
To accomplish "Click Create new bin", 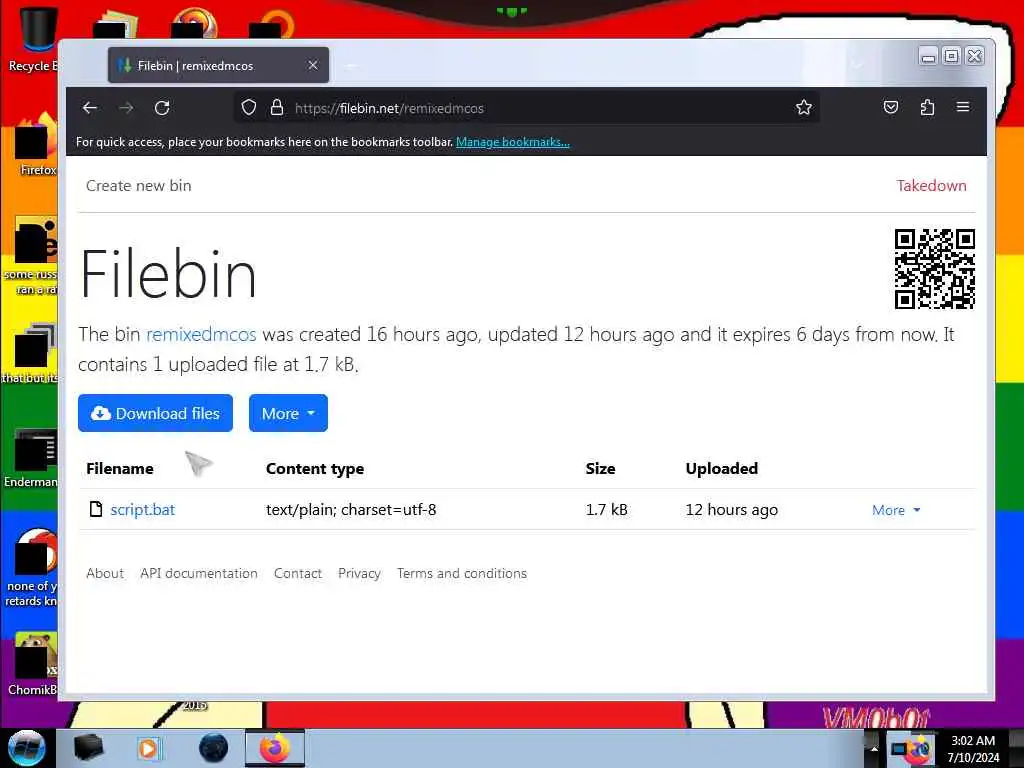I will 138,185.
